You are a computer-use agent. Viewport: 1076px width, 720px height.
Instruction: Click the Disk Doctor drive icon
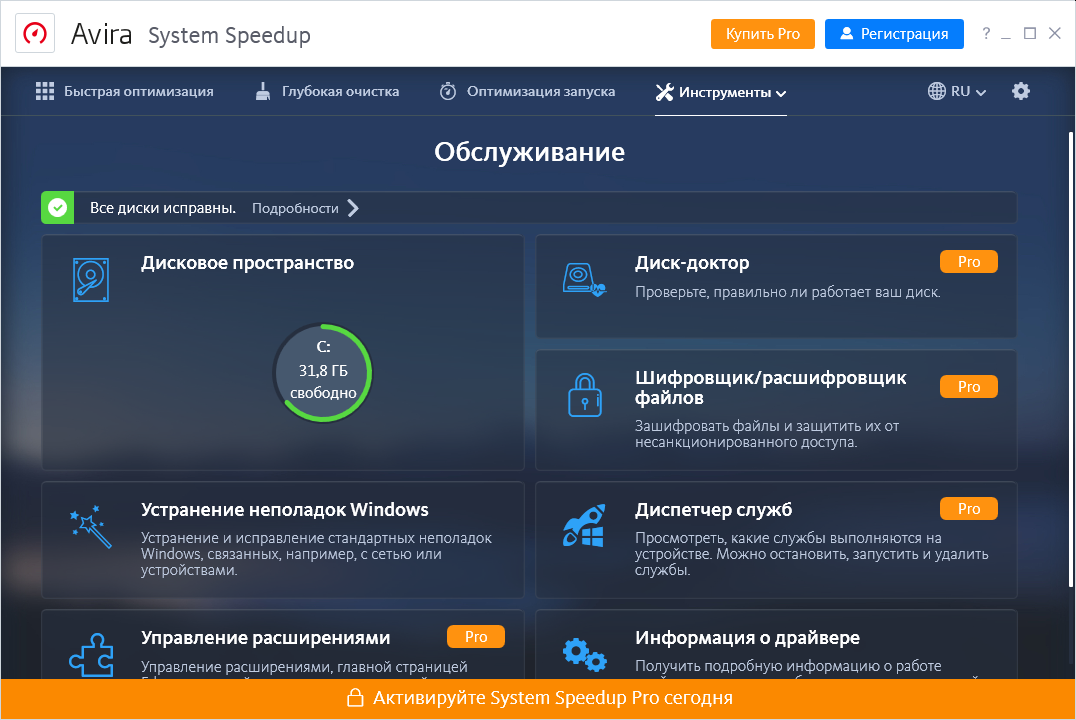click(x=584, y=279)
